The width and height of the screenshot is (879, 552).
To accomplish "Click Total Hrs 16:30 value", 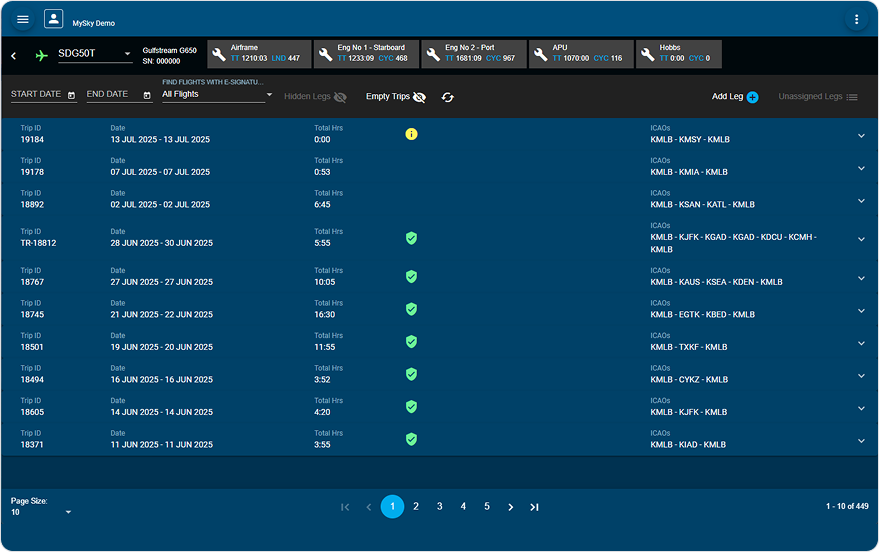I will 325,314.
